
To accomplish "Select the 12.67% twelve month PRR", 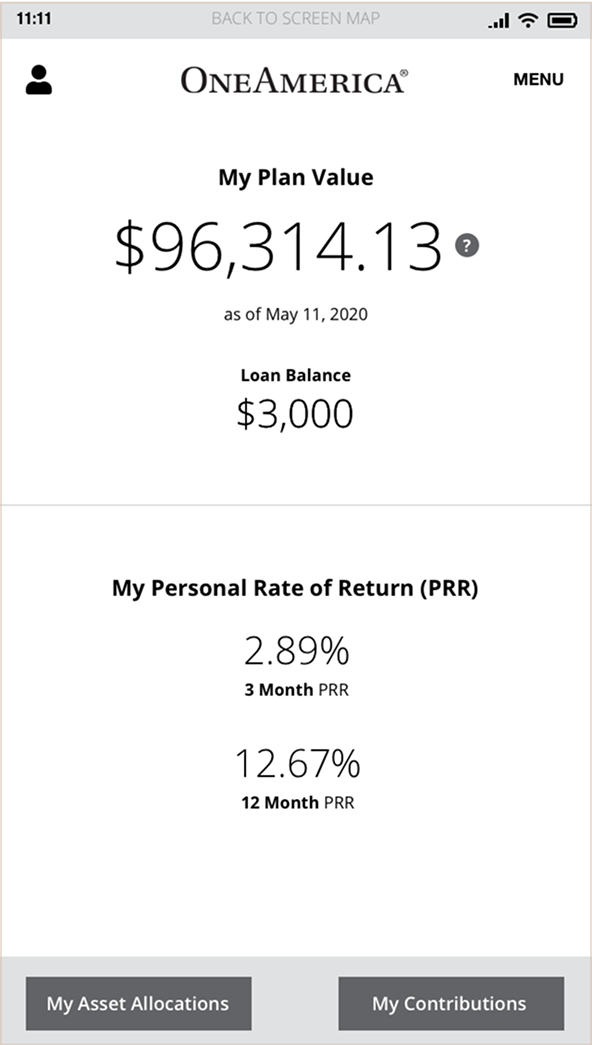I will tap(297, 764).
